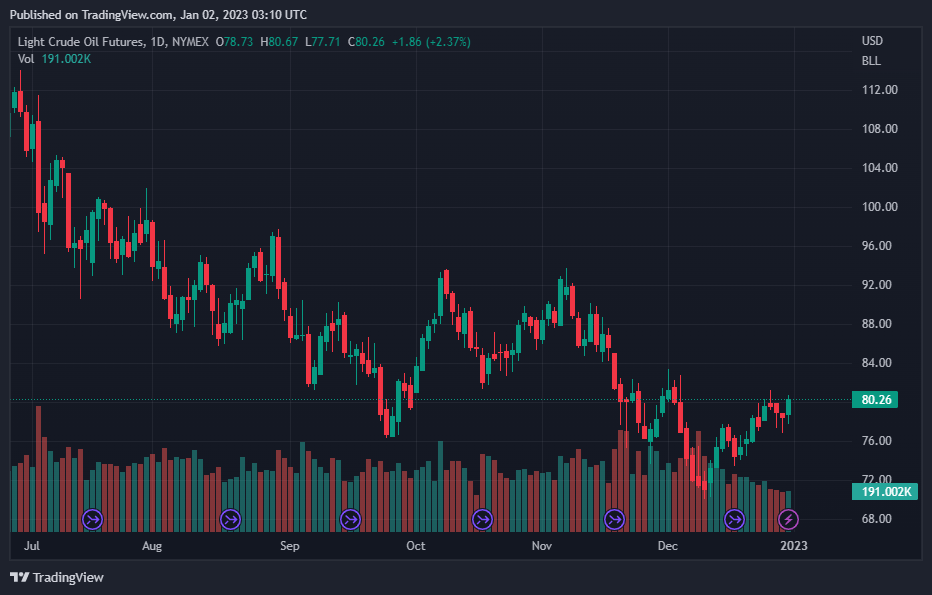Click the November contract rollover icon
Image resolution: width=932 pixels, height=595 pixels.
pos(614,520)
